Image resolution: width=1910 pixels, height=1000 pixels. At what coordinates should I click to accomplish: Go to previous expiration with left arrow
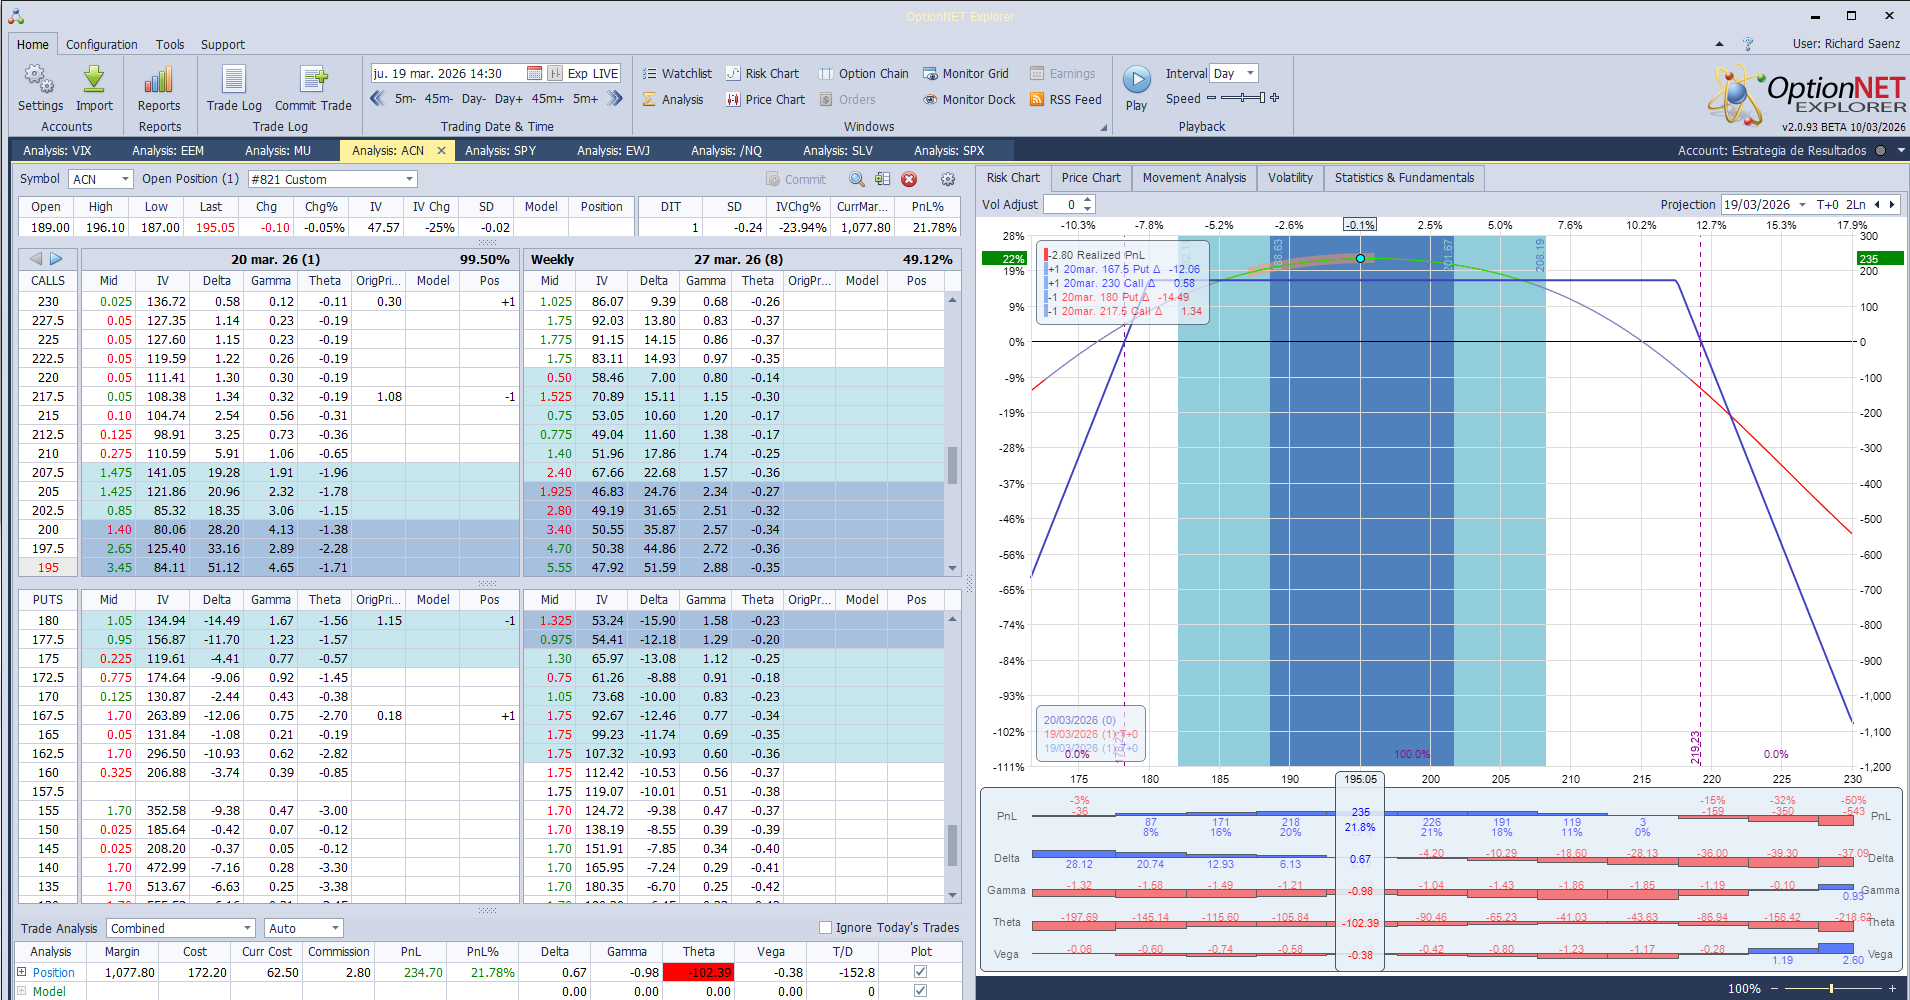36,259
